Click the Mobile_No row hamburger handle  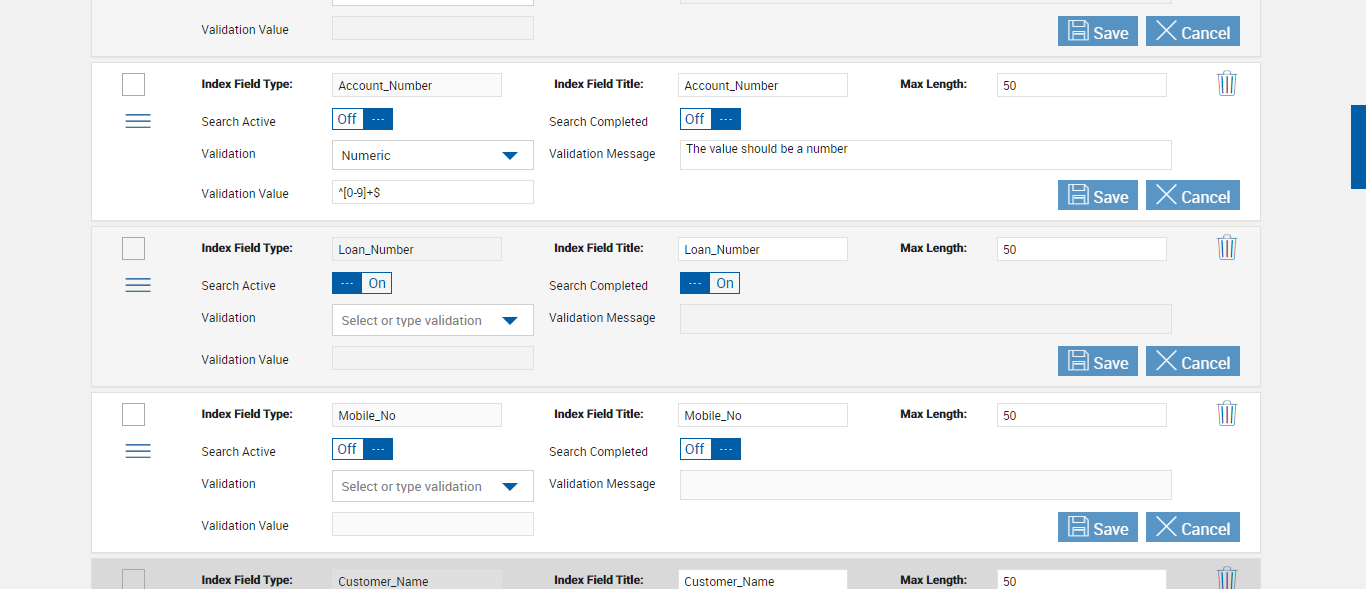138,451
